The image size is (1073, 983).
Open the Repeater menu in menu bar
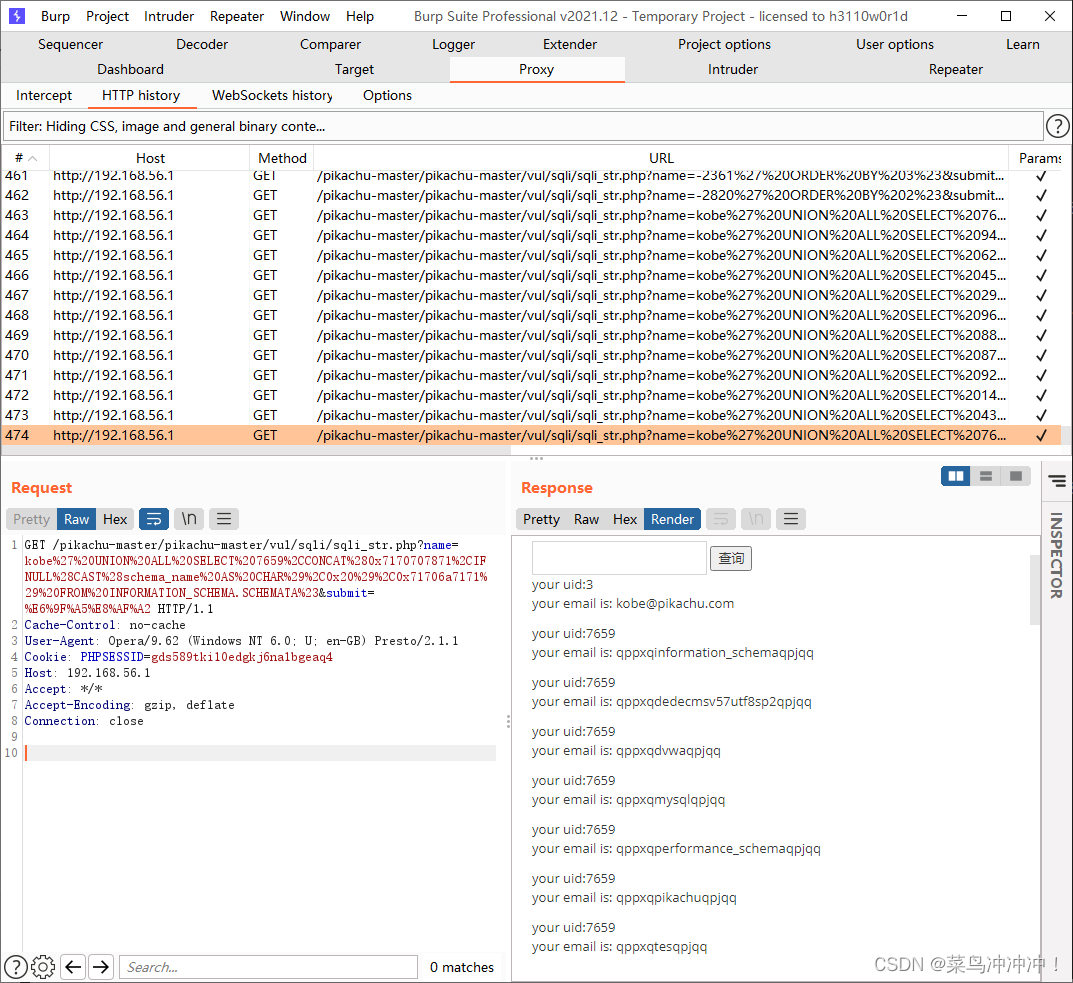pos(237,16)
